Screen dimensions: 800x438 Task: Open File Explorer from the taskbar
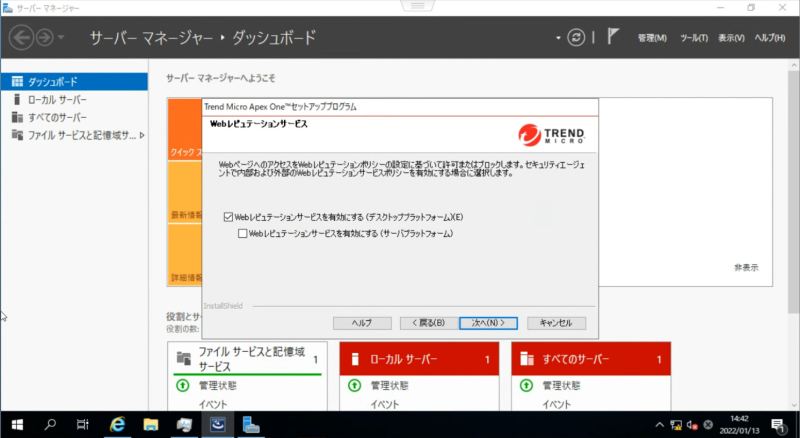point(151,425)
